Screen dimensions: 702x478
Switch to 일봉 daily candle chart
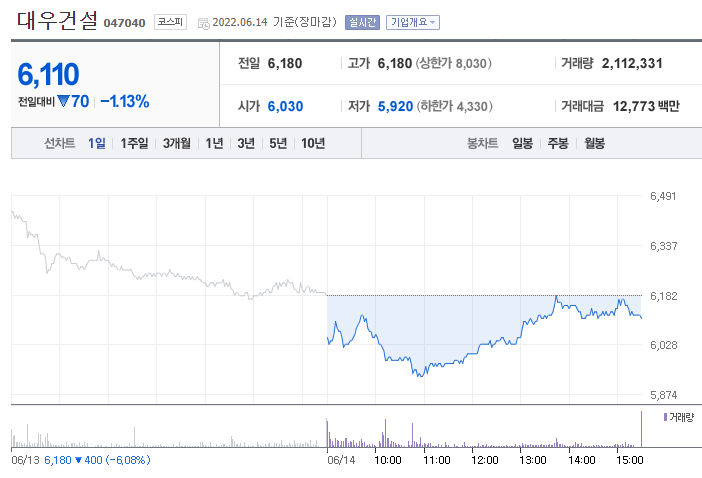click(x=522, y=143)
